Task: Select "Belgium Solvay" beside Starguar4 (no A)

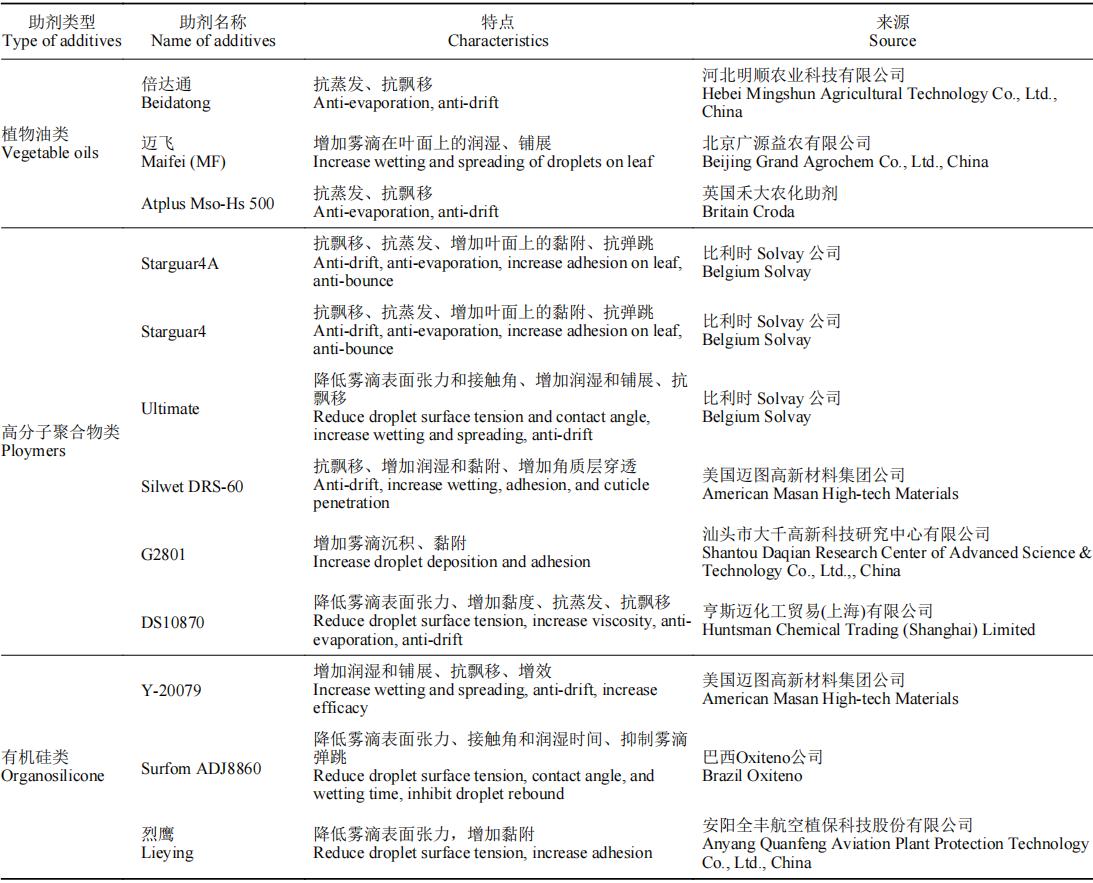Action: coord(756,340)
